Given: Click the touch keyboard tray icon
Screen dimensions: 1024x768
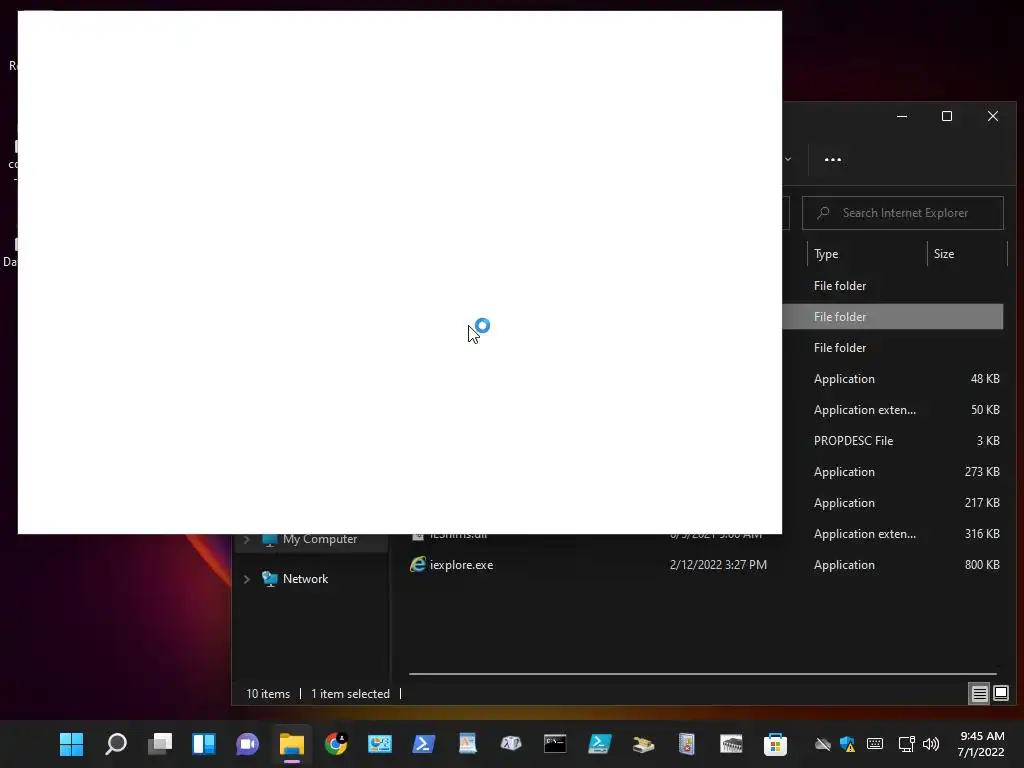Looking at the screenshot, I should (874, 743).
